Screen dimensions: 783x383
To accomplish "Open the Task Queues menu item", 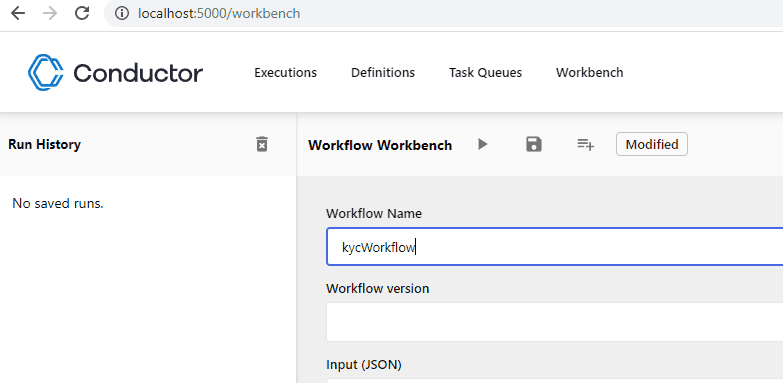I will click(485, 72).
